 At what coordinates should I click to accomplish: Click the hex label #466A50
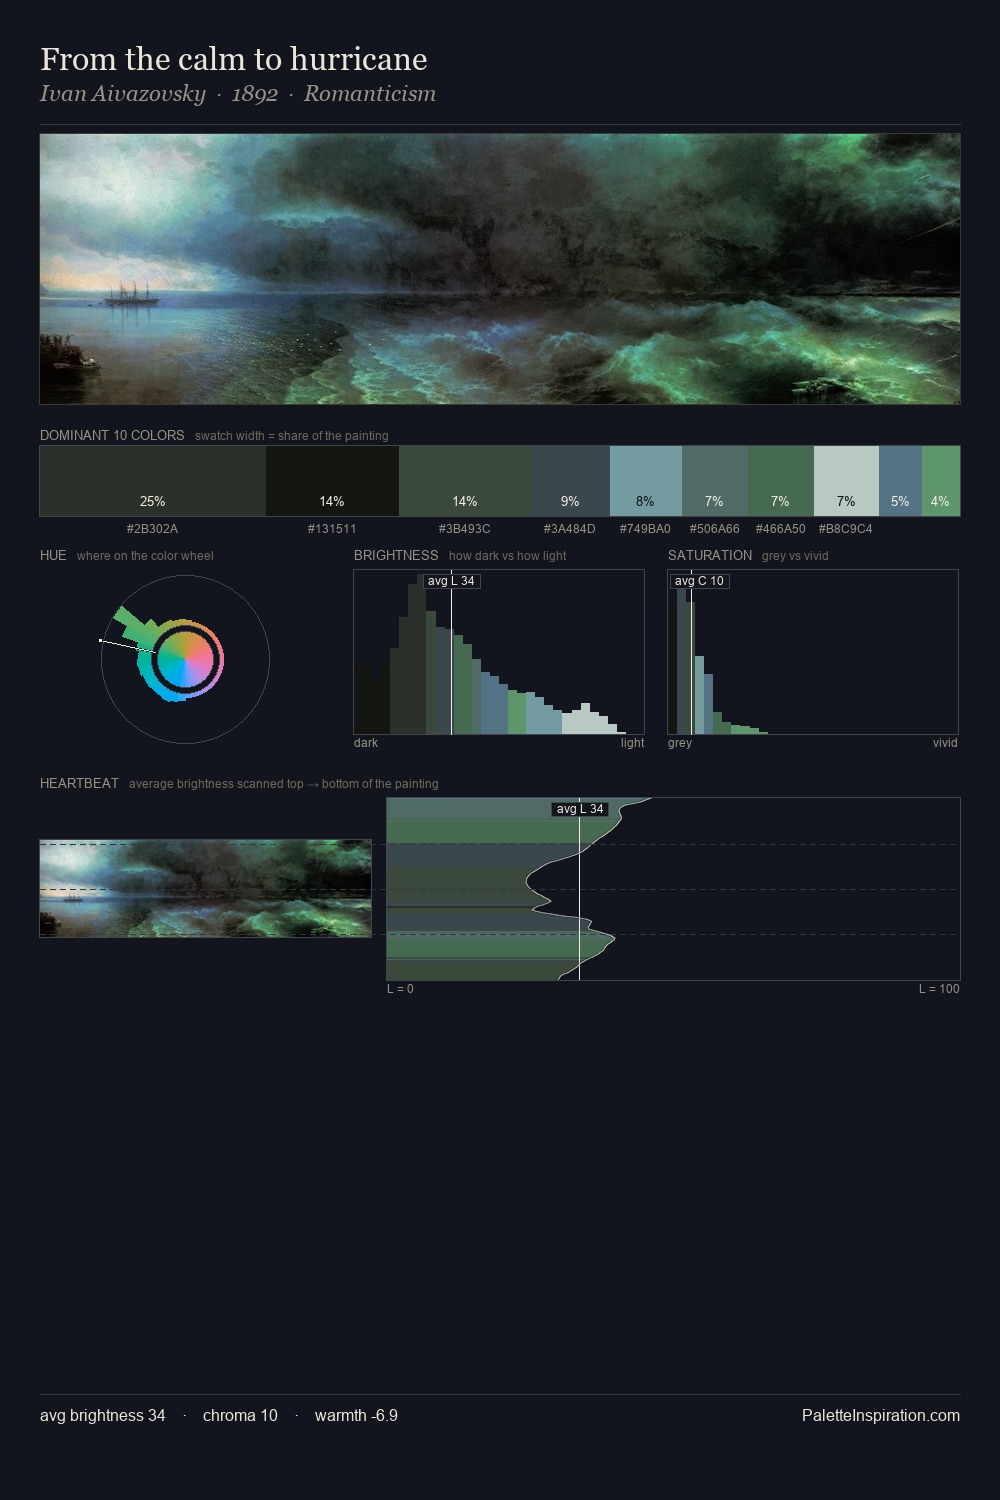(780, 529)
